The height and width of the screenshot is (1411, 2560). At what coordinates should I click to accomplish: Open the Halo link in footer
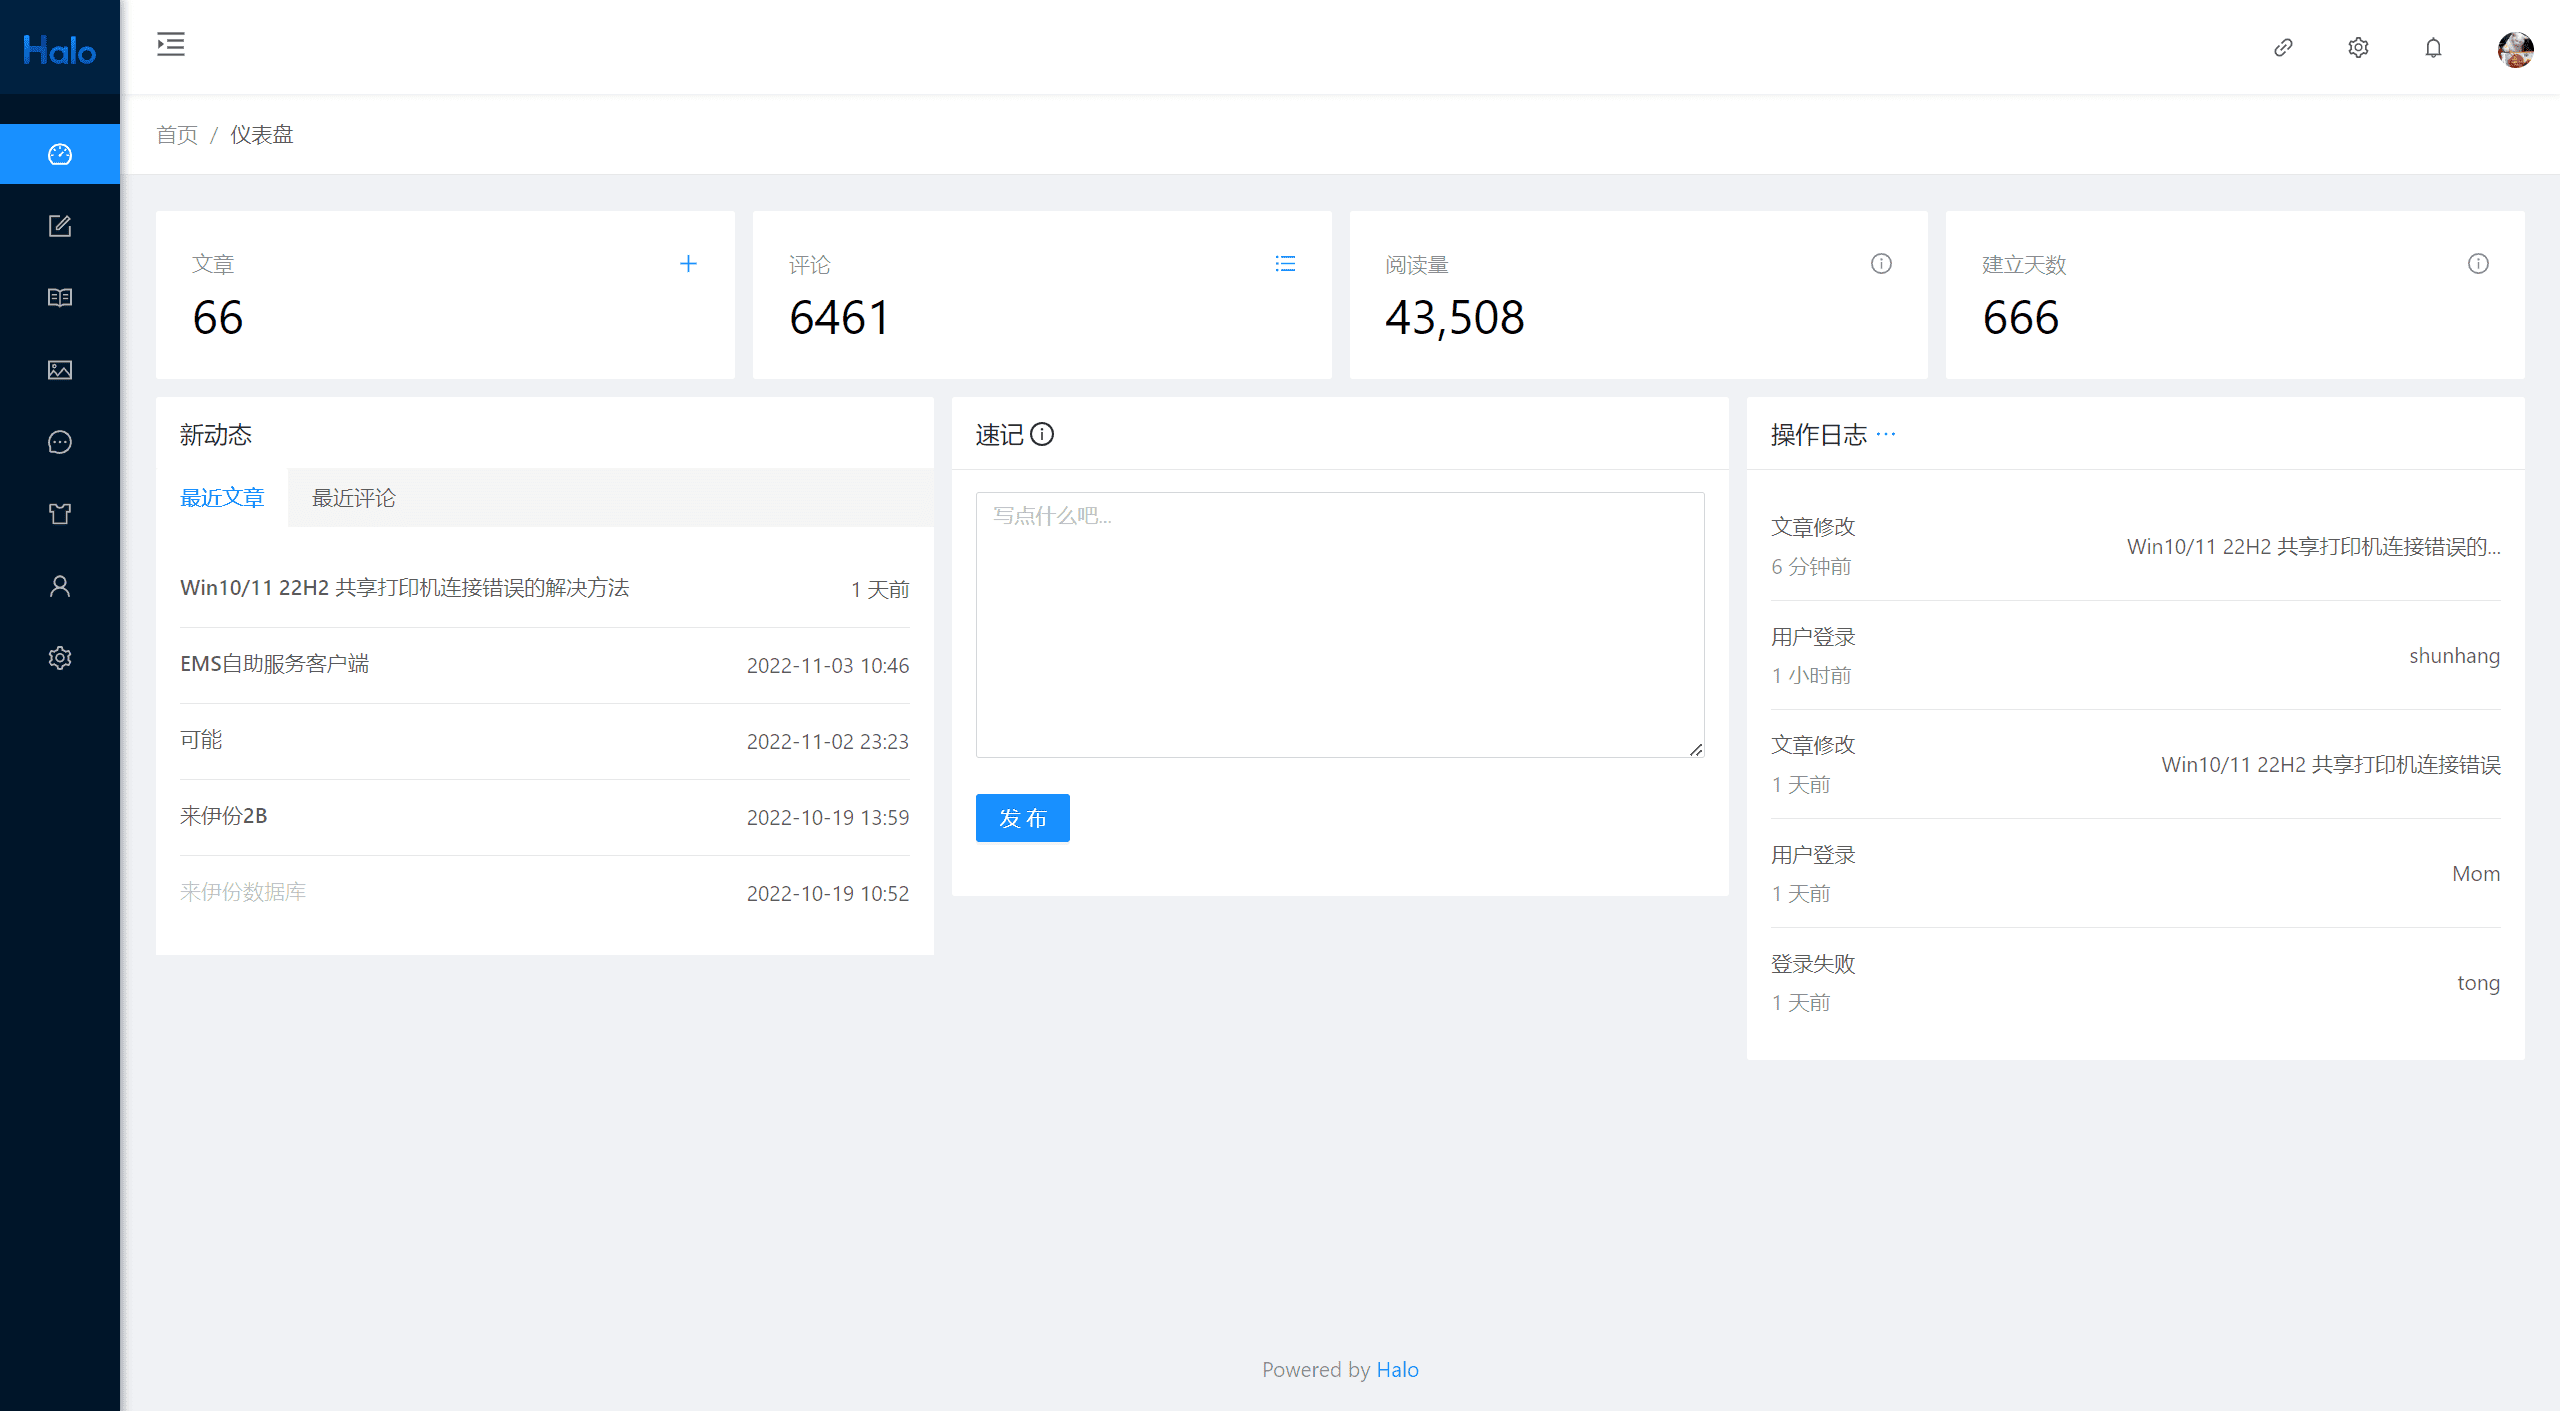coord(1397,1370)
